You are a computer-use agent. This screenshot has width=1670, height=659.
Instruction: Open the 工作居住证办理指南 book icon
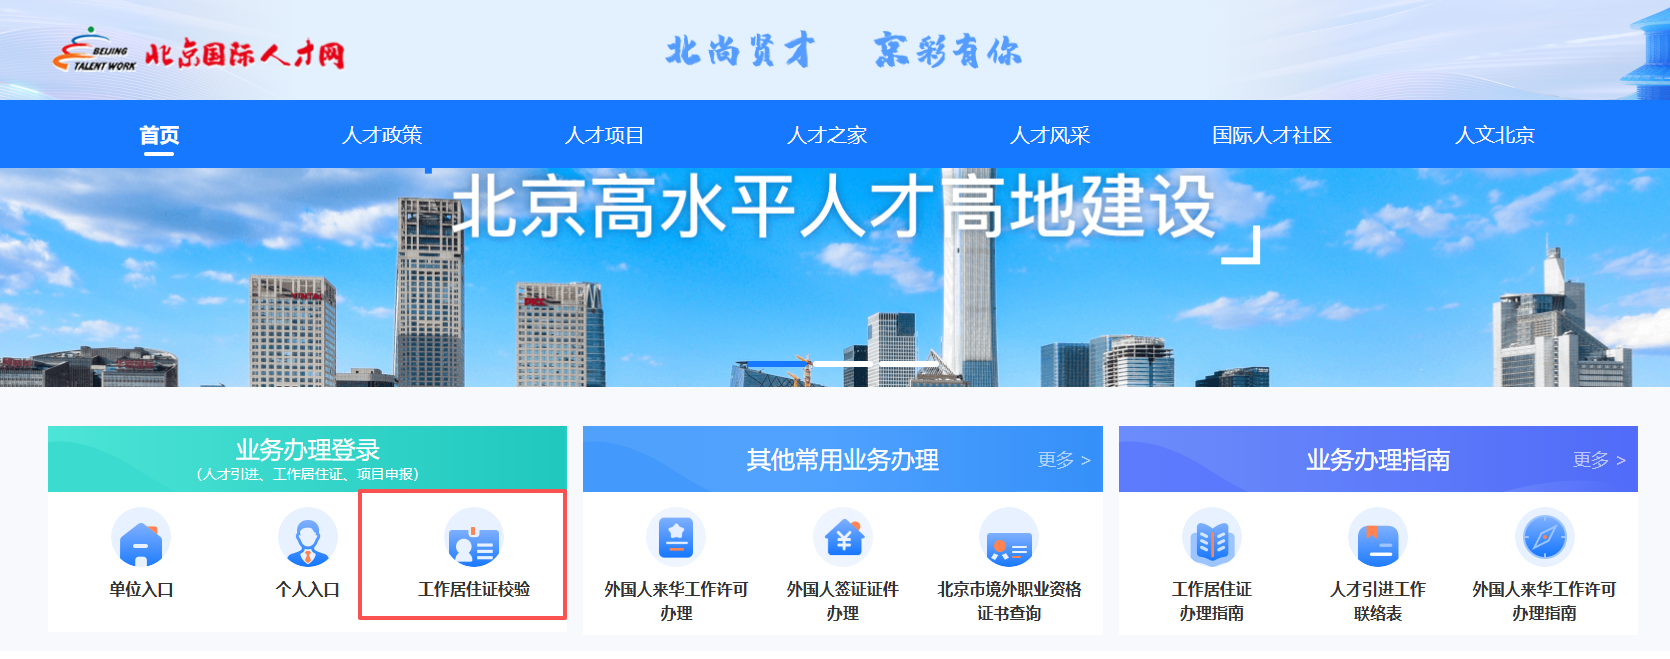[1212, 538]
